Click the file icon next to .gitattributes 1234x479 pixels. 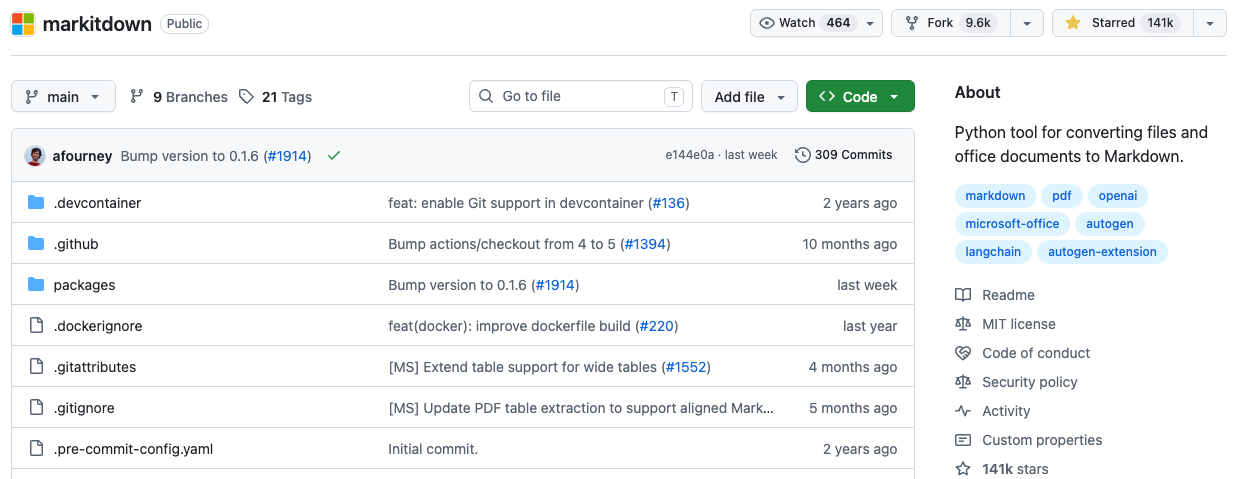click(36, 366)
